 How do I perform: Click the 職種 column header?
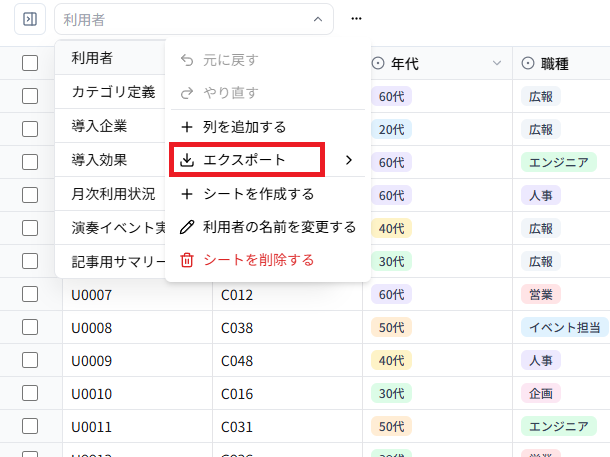[x=561, y=63]
